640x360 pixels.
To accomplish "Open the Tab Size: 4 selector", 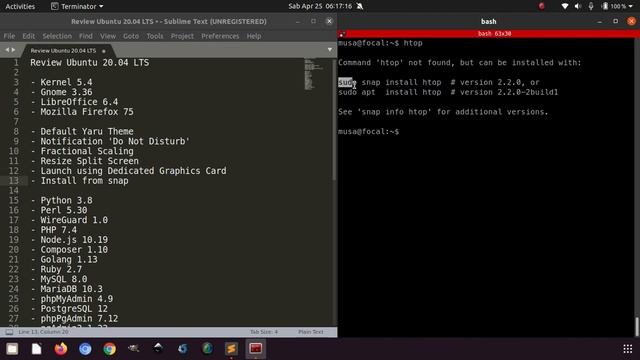I will click(x=264, y=332).
